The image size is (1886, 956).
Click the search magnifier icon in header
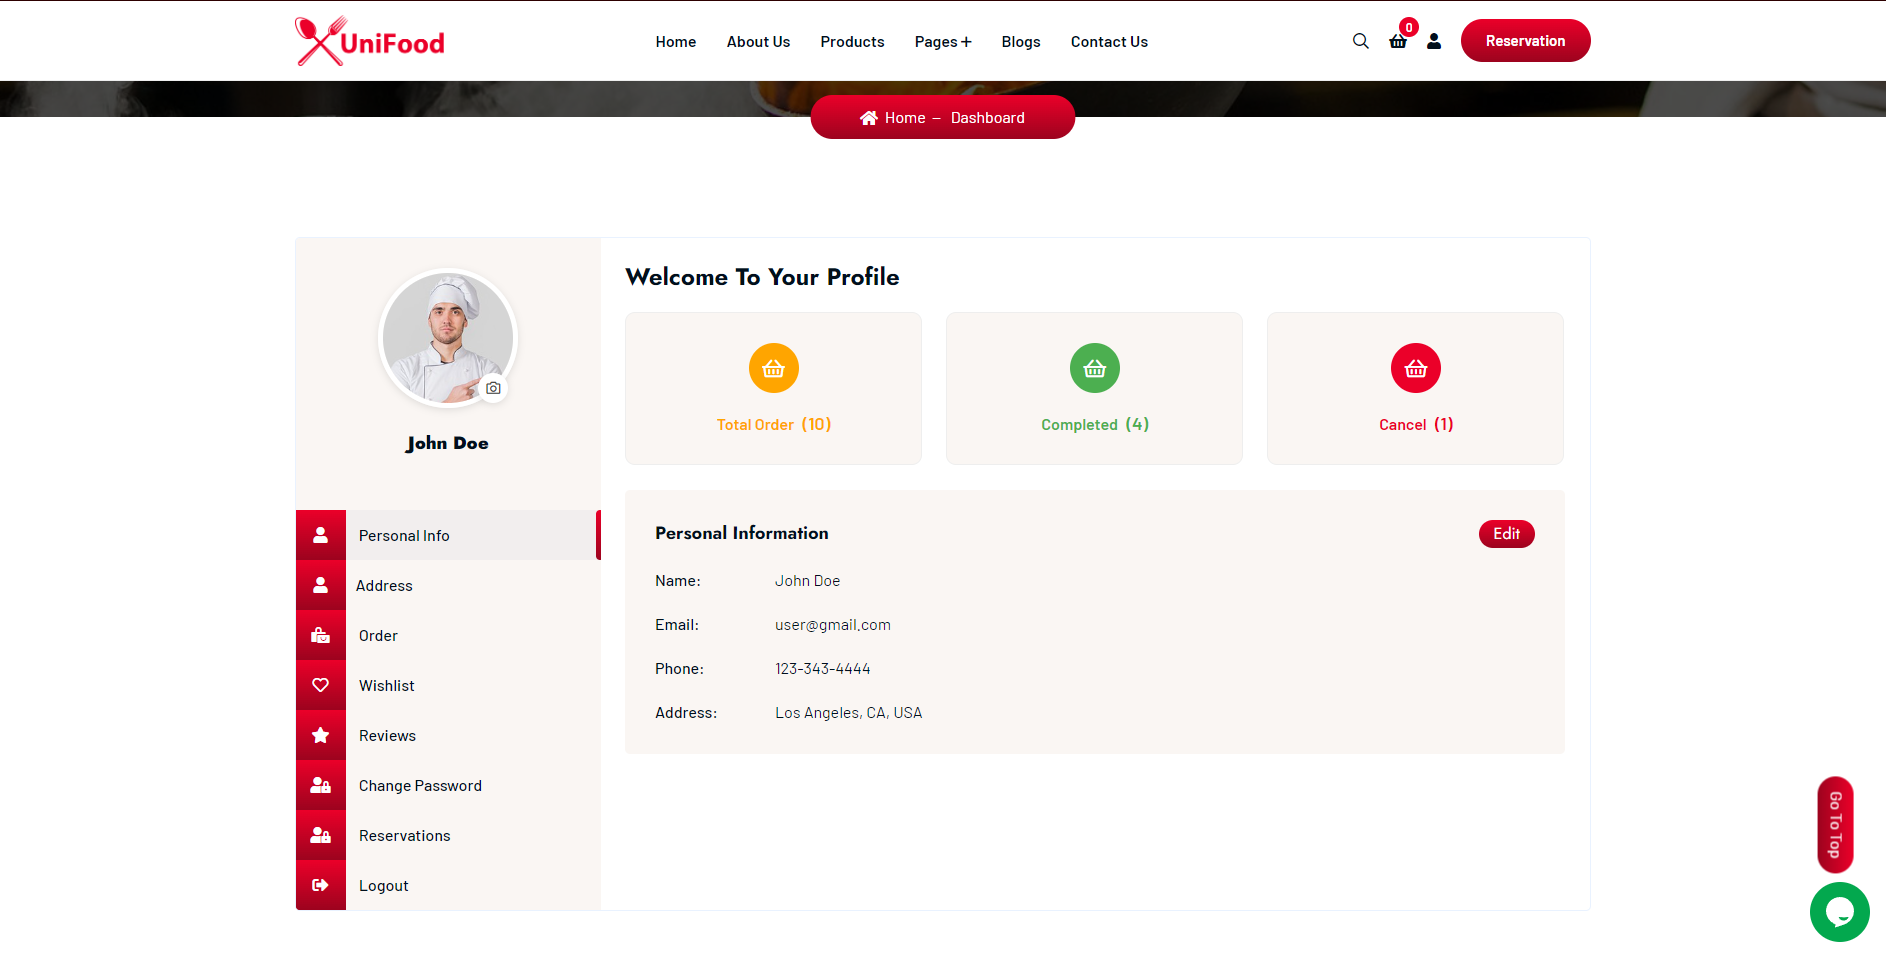(1360, 41)
